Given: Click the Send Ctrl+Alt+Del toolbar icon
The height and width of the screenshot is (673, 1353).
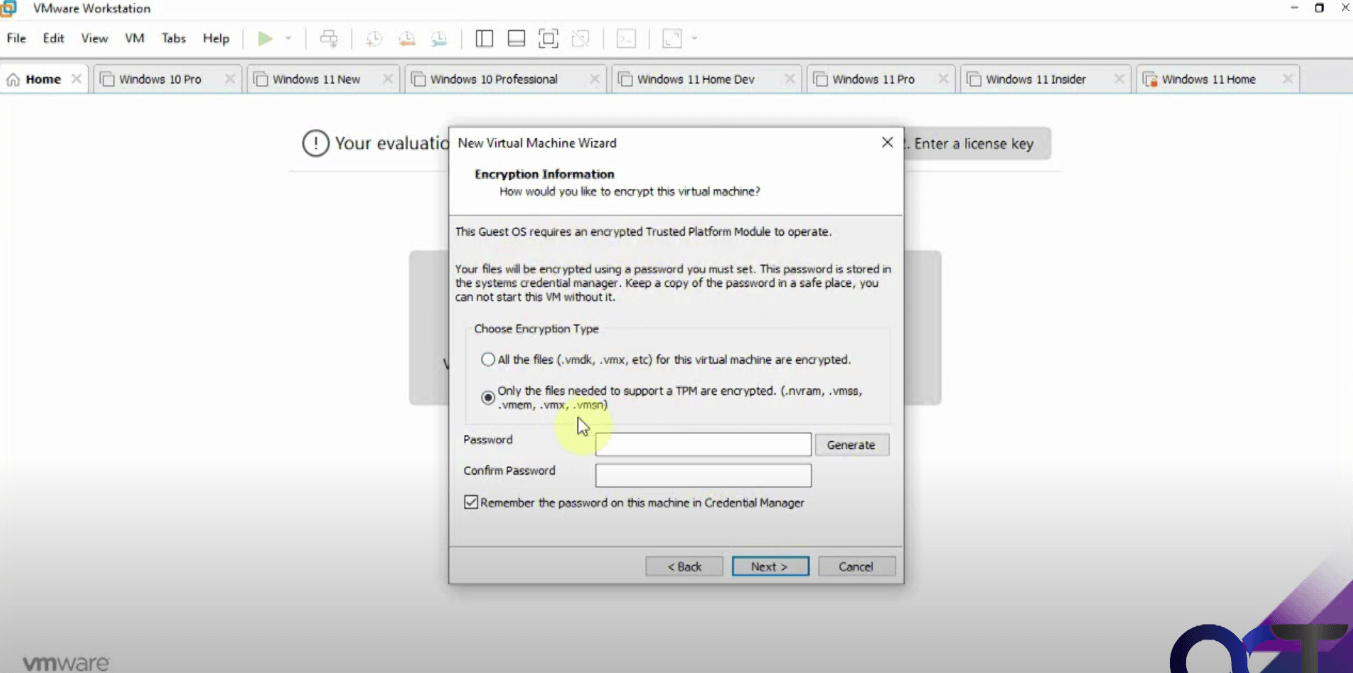Looking at the screenshot, I should click(x=329, y=38).
